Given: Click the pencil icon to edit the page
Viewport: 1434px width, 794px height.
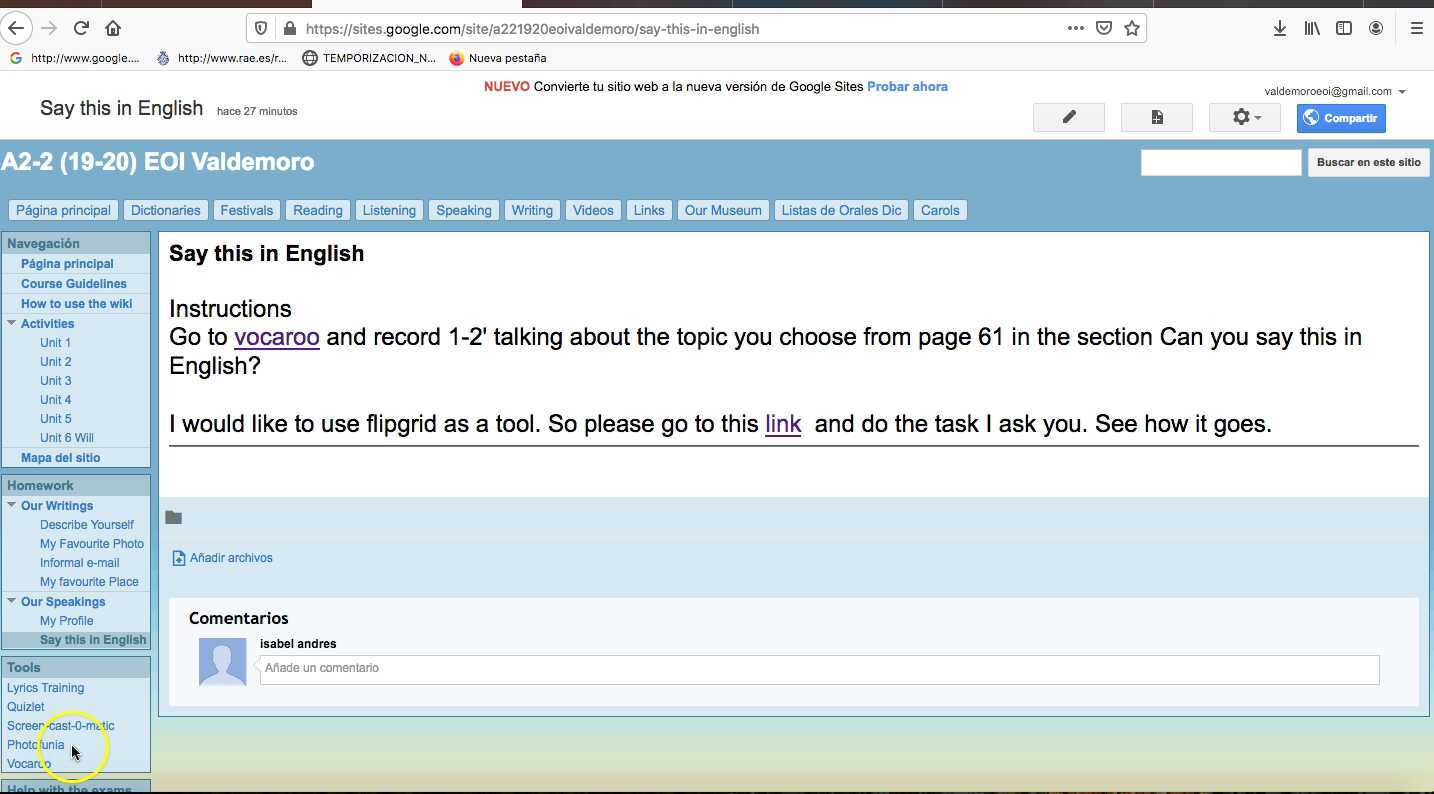Looking at the screenshot, I should (x=1068, y=117).
